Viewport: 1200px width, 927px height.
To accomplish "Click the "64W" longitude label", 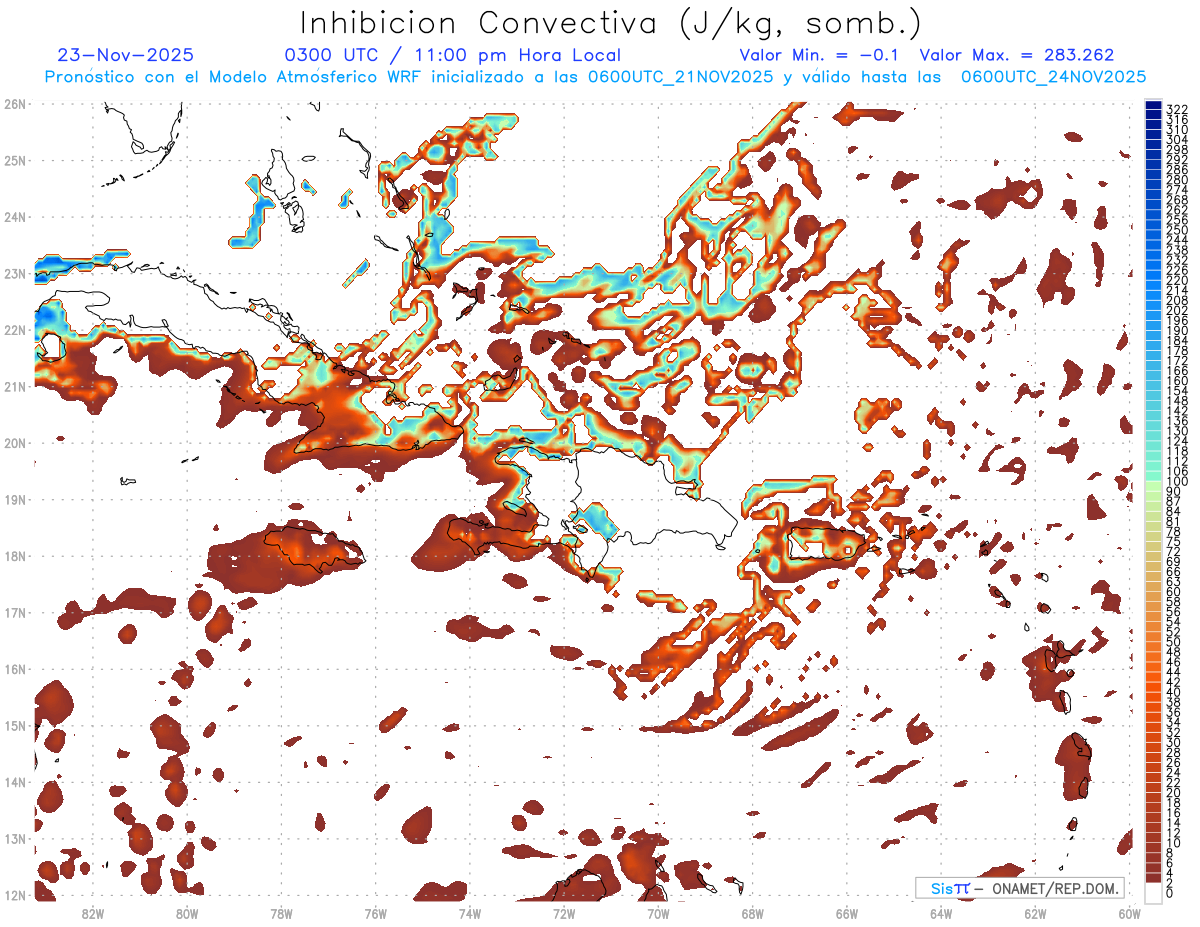I will pos(941,913).
